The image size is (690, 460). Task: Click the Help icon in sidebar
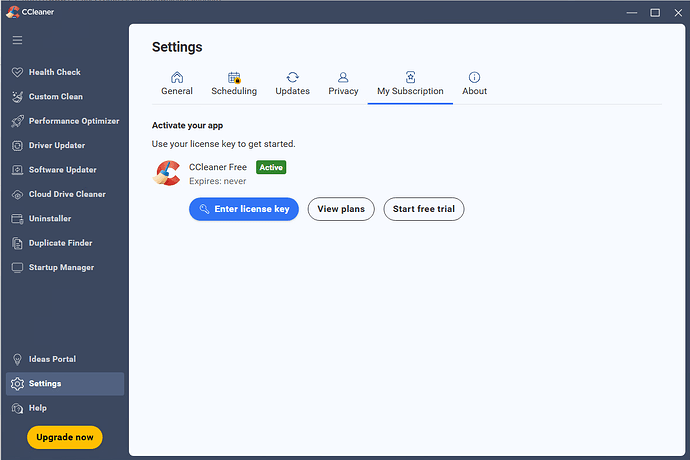(17, 408)
